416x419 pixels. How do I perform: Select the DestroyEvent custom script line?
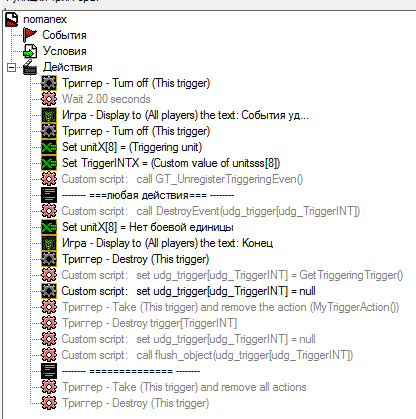tap(211, 211)
